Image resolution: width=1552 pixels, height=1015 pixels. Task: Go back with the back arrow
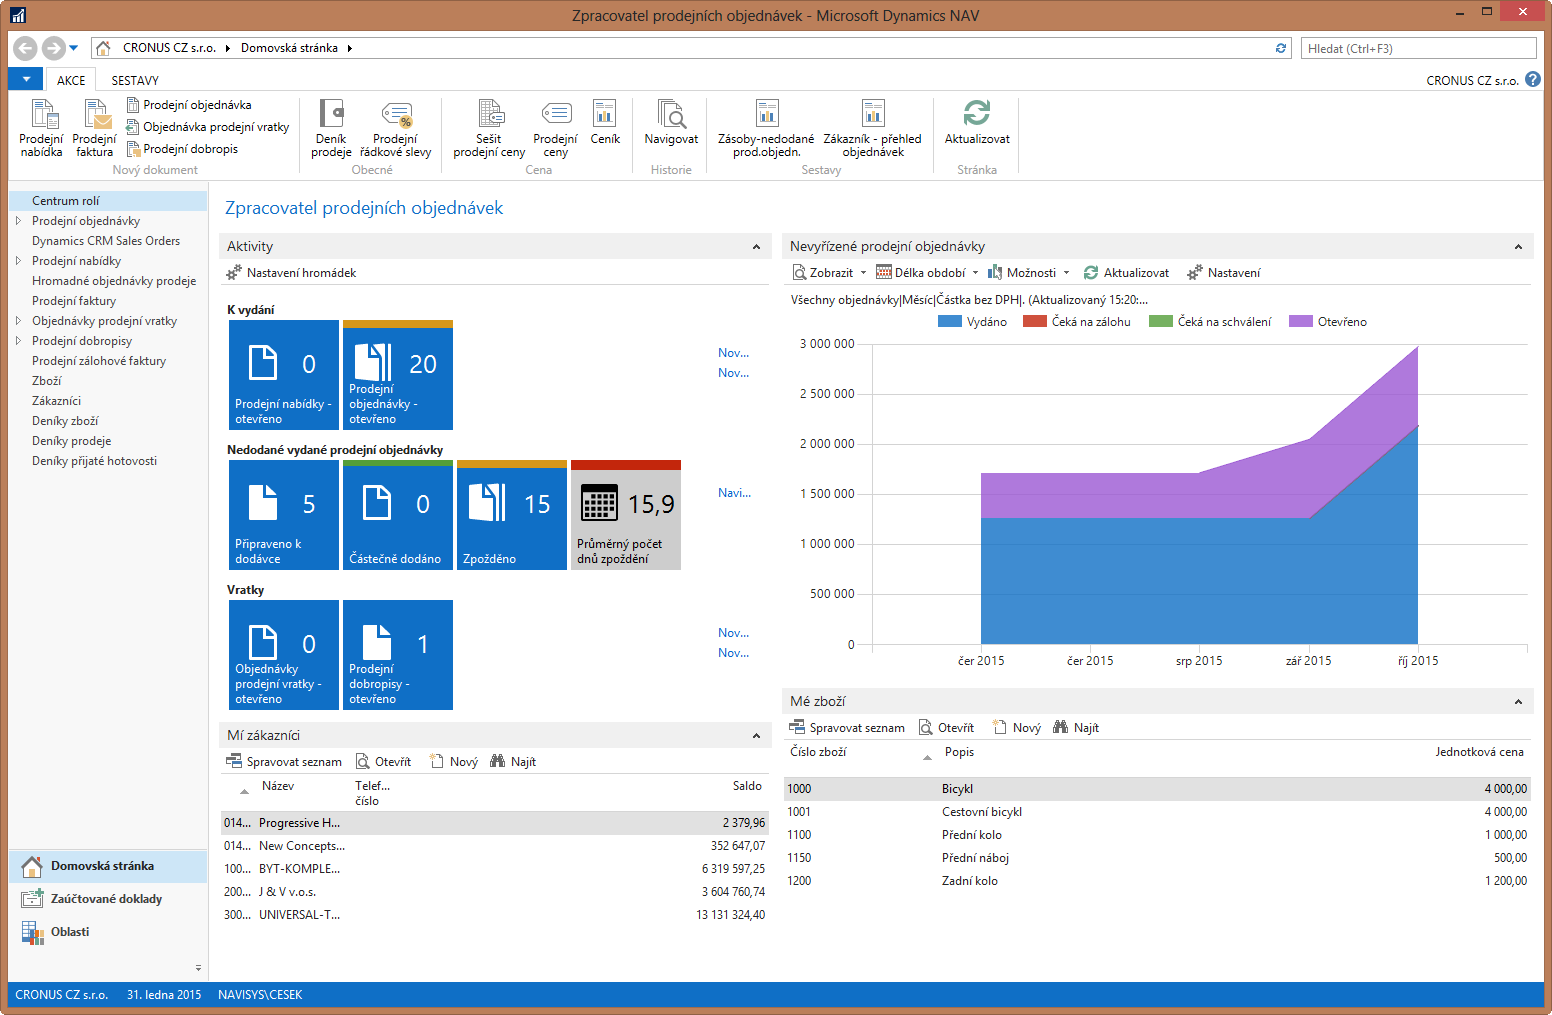pos(26,48)
